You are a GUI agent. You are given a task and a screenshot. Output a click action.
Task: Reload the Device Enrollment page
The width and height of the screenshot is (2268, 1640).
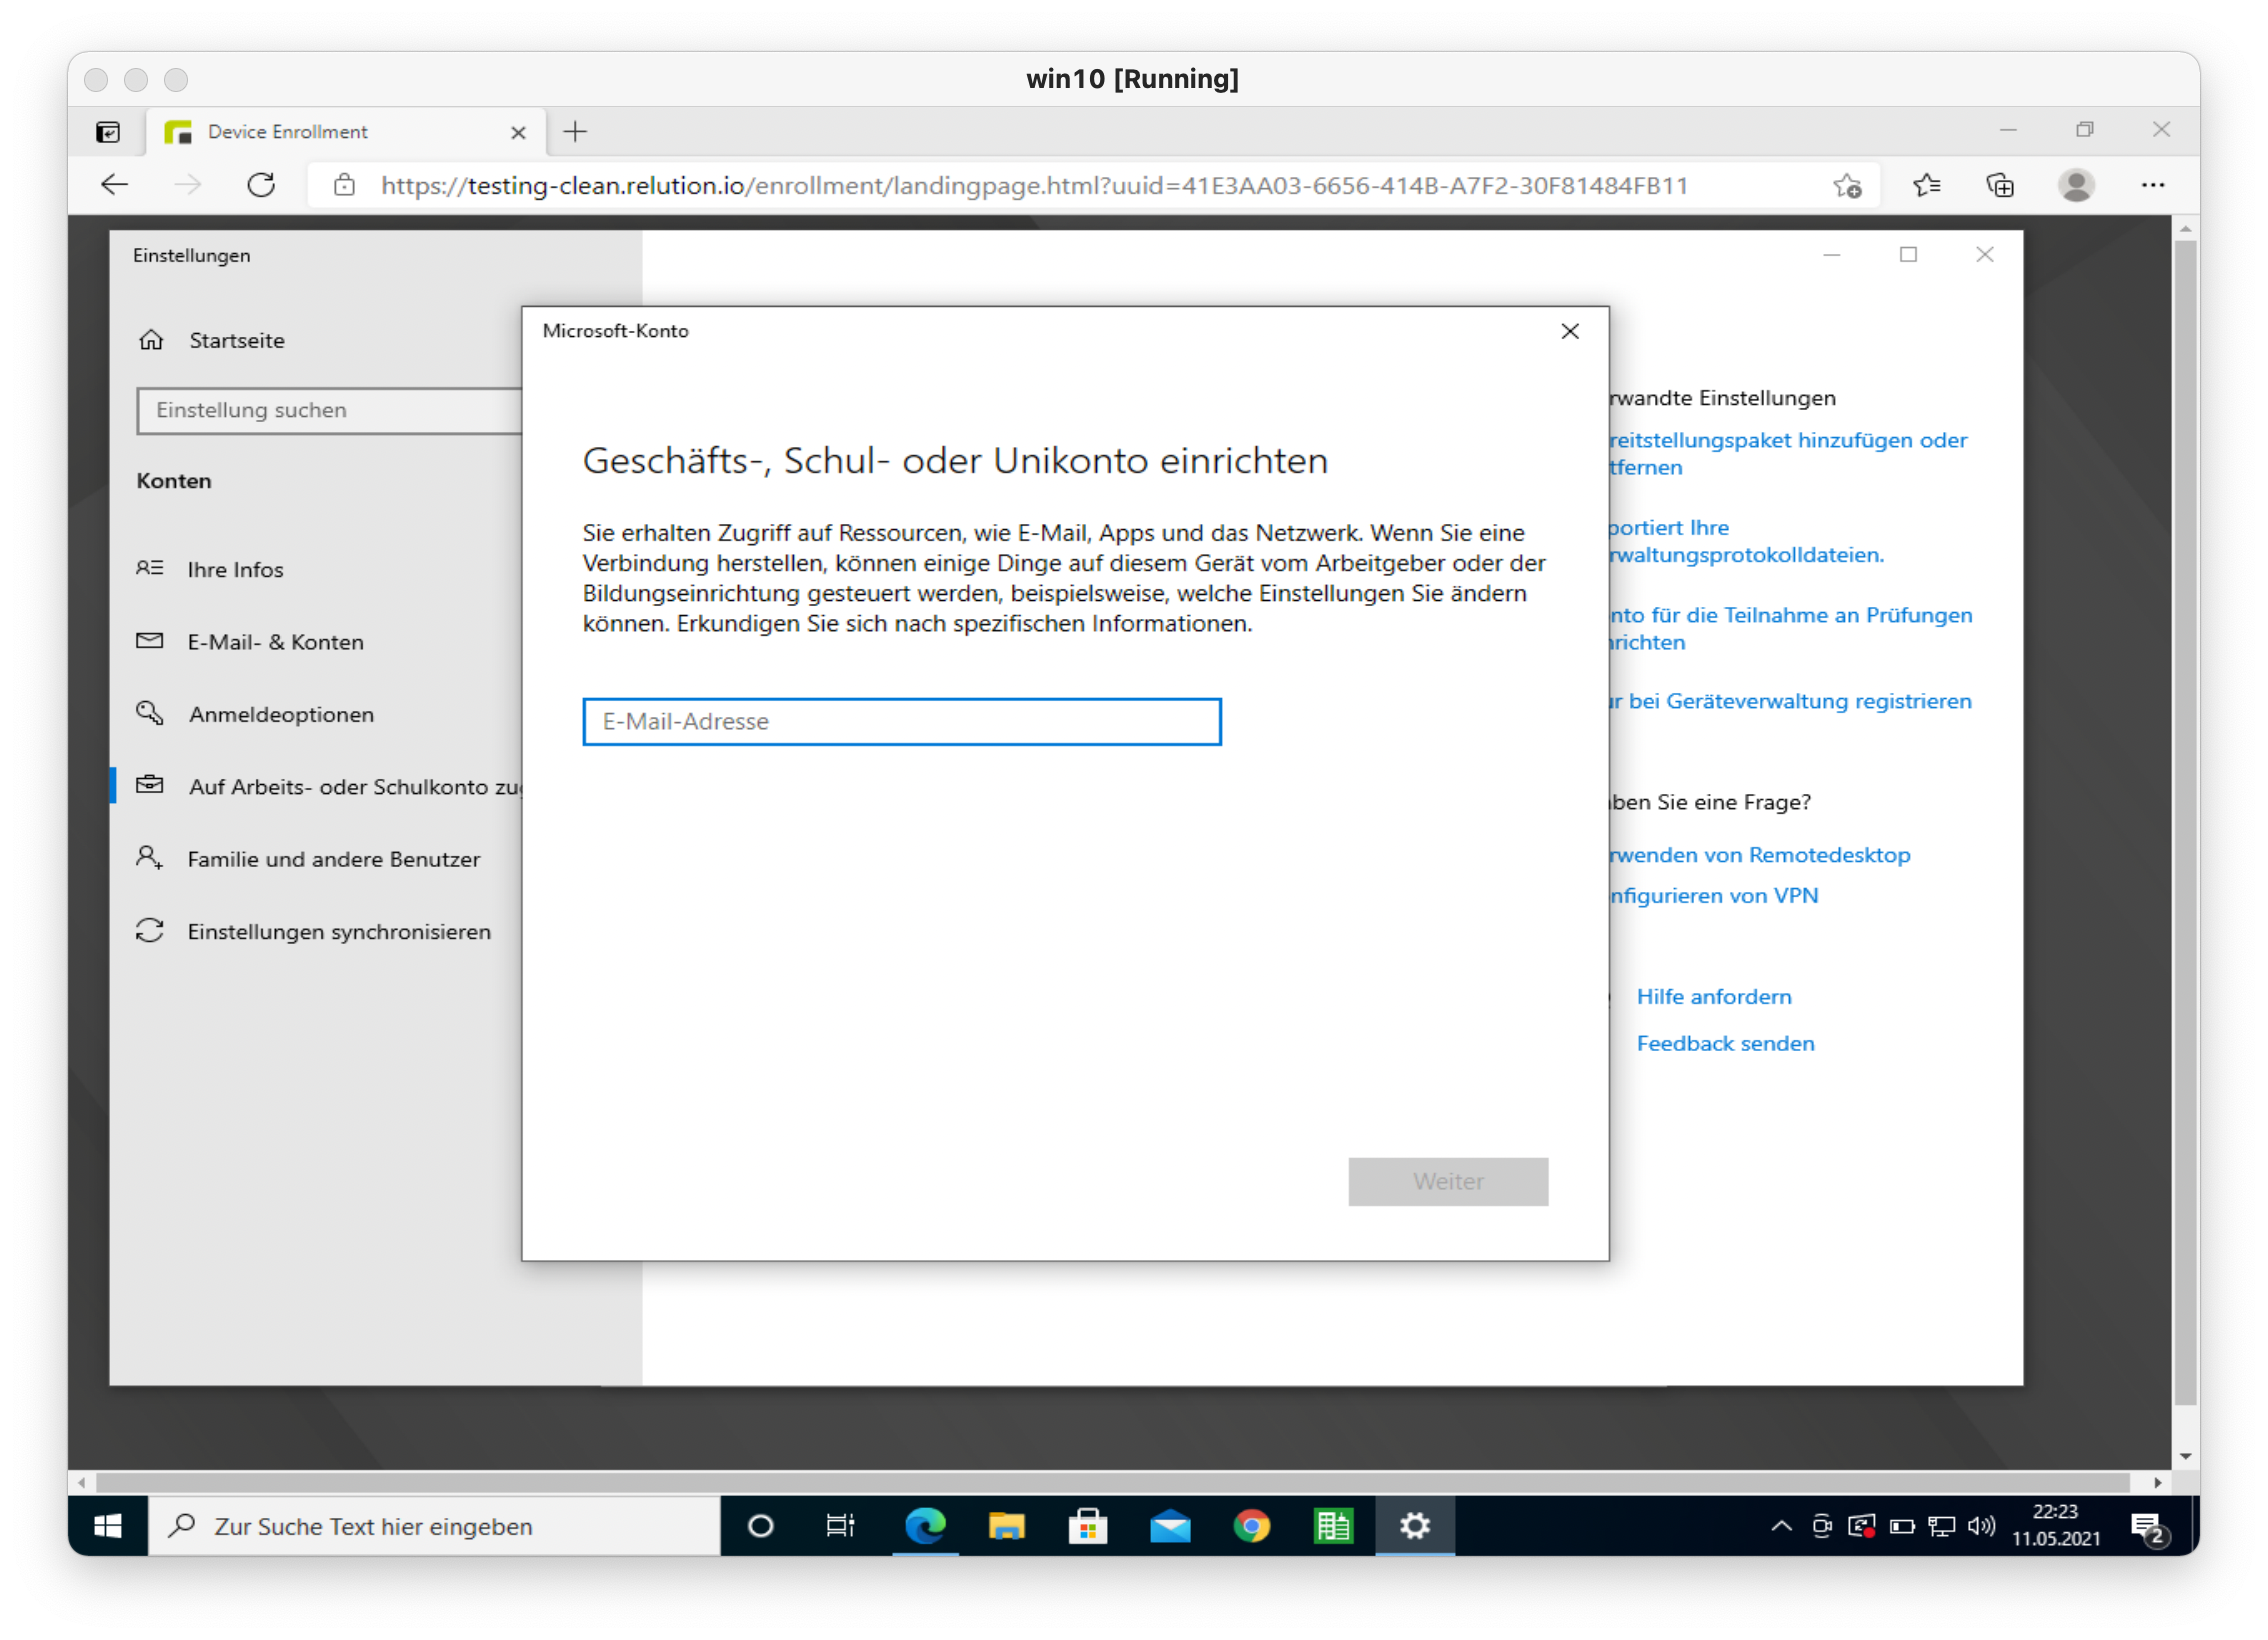coord(261,185)
